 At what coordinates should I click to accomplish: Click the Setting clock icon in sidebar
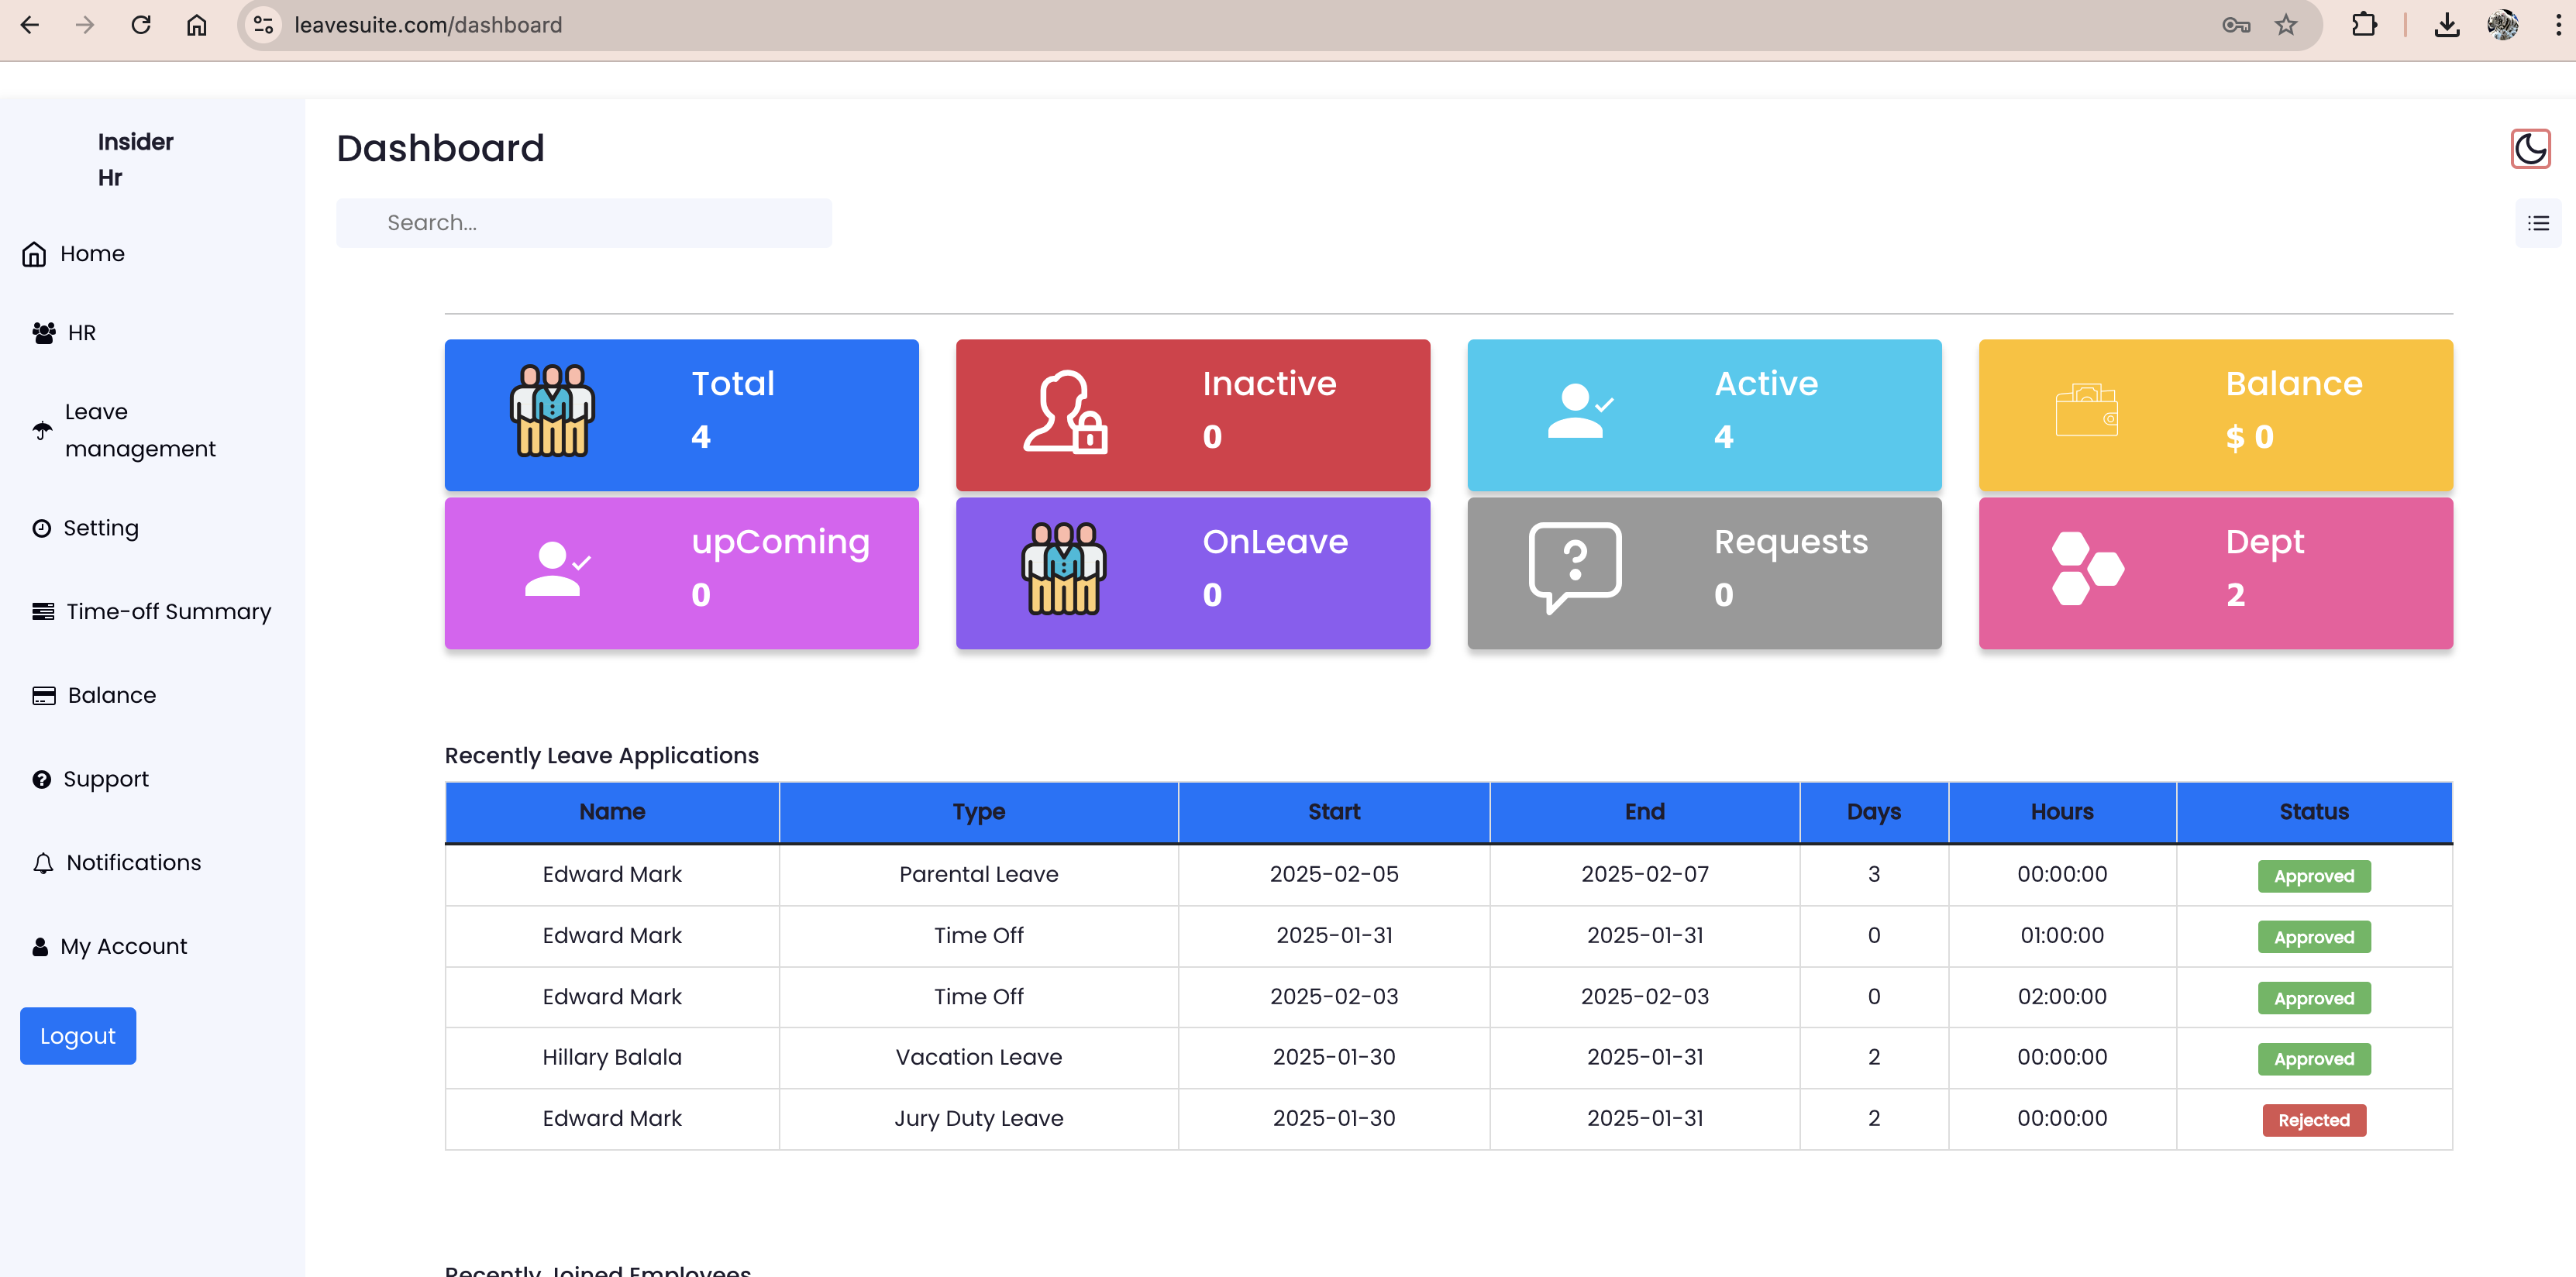coord(41,528)
